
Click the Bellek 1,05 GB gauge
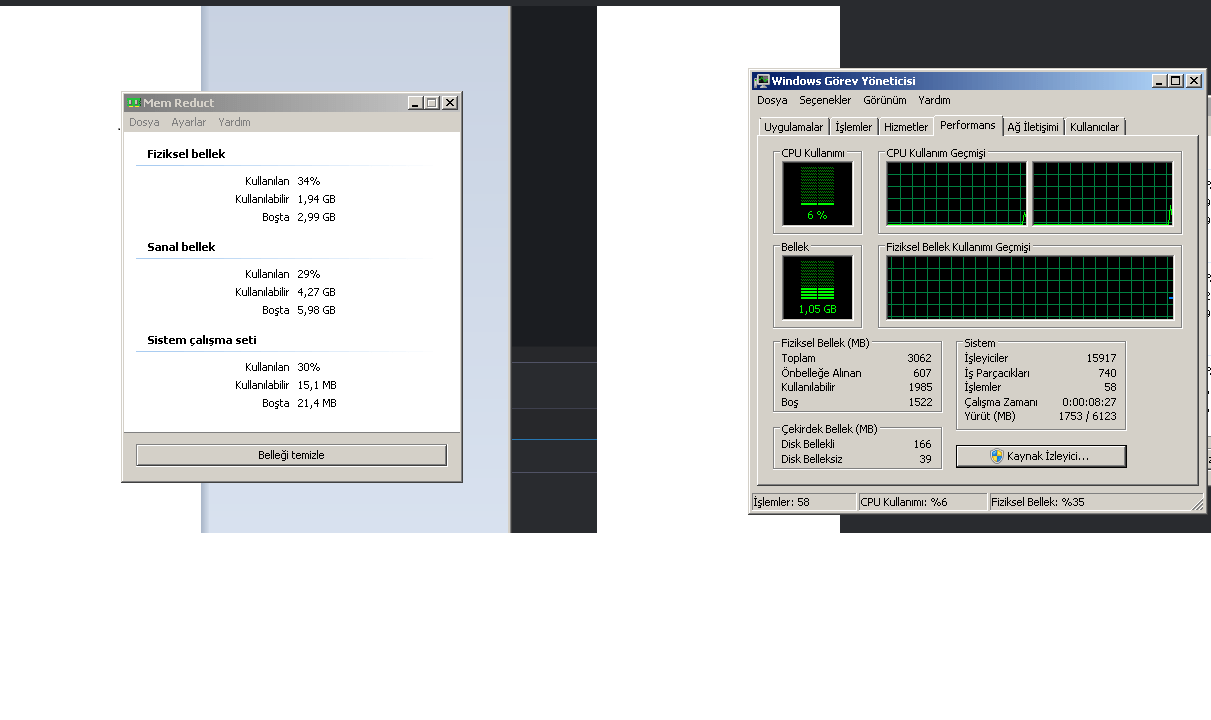coord(817,288)
